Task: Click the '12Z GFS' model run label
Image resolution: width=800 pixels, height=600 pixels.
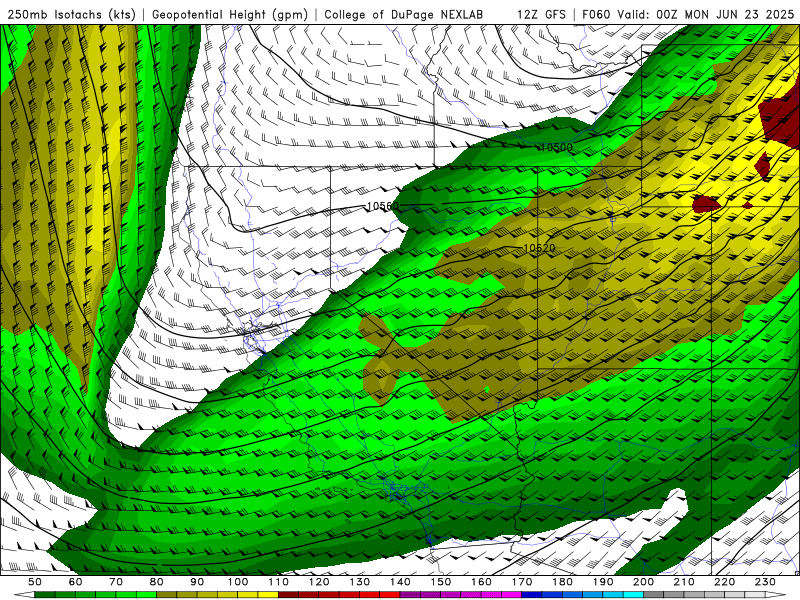Action: click(x=541, y=15)
